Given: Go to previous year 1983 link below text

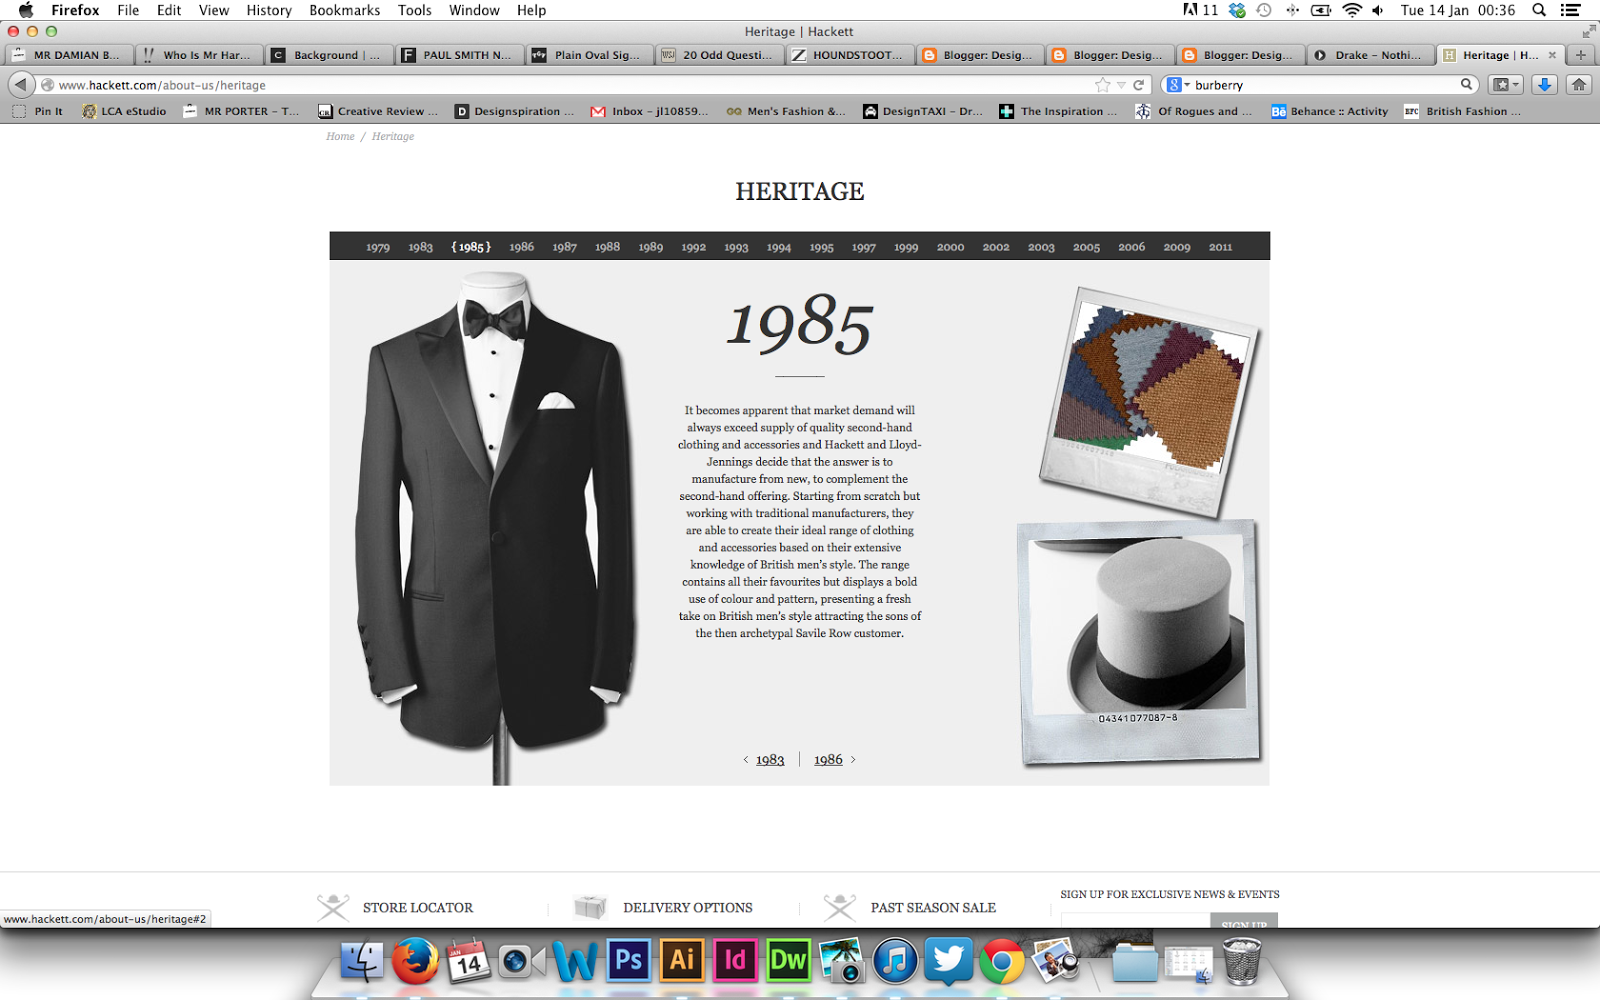Looking at the screenshot, I should [770, 760].
